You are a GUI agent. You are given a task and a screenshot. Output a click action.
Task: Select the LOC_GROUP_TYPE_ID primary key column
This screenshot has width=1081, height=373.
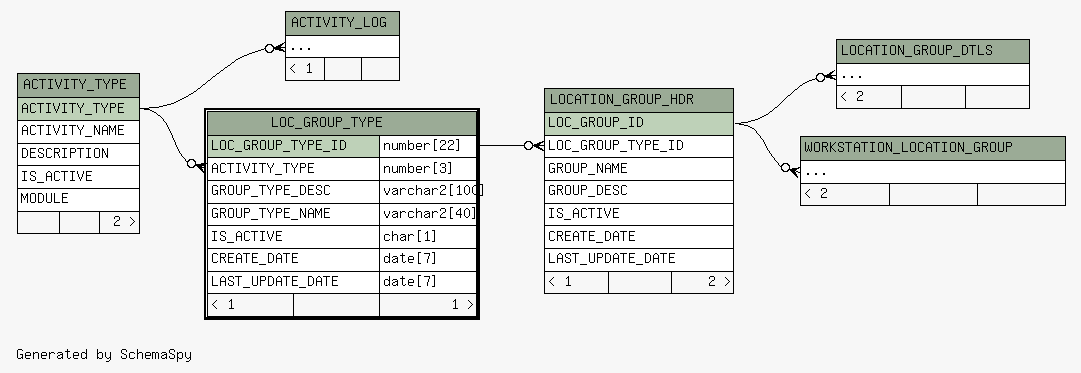pos(294,145)
